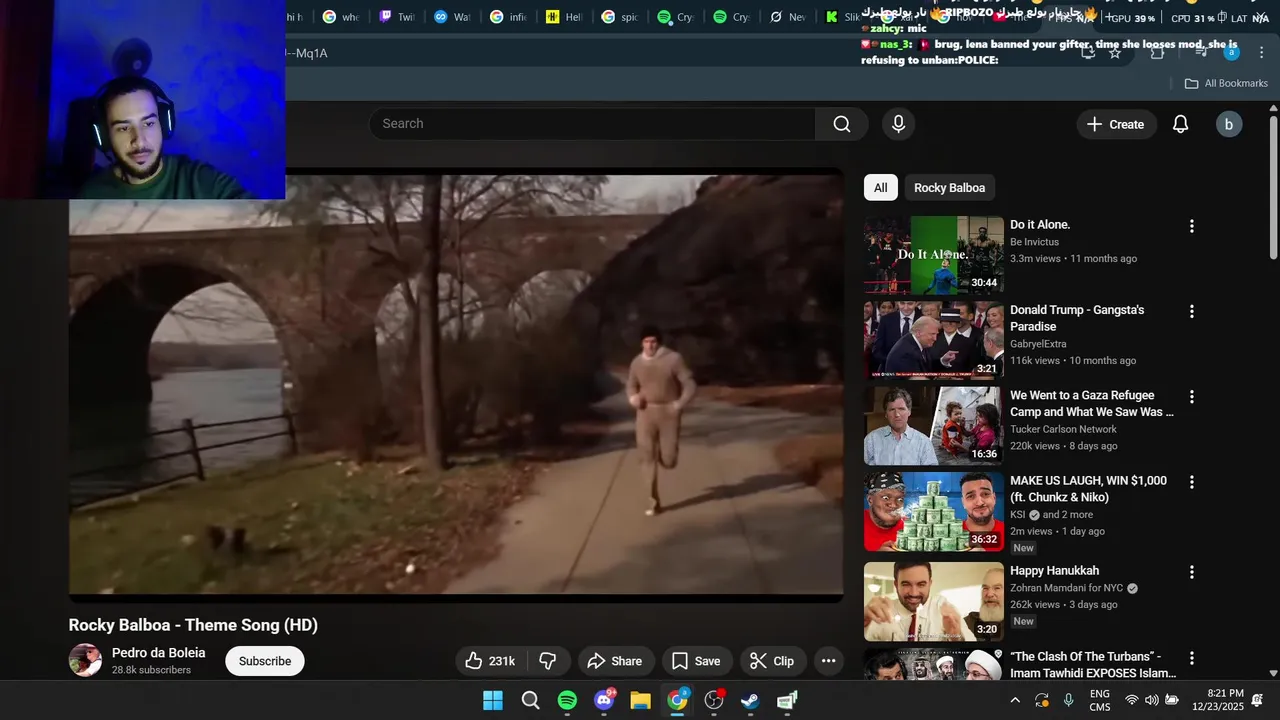This screenshot has height=720, width=1280.
Task: Open the Chrome three-dot menu
Action: point(1261,52)
